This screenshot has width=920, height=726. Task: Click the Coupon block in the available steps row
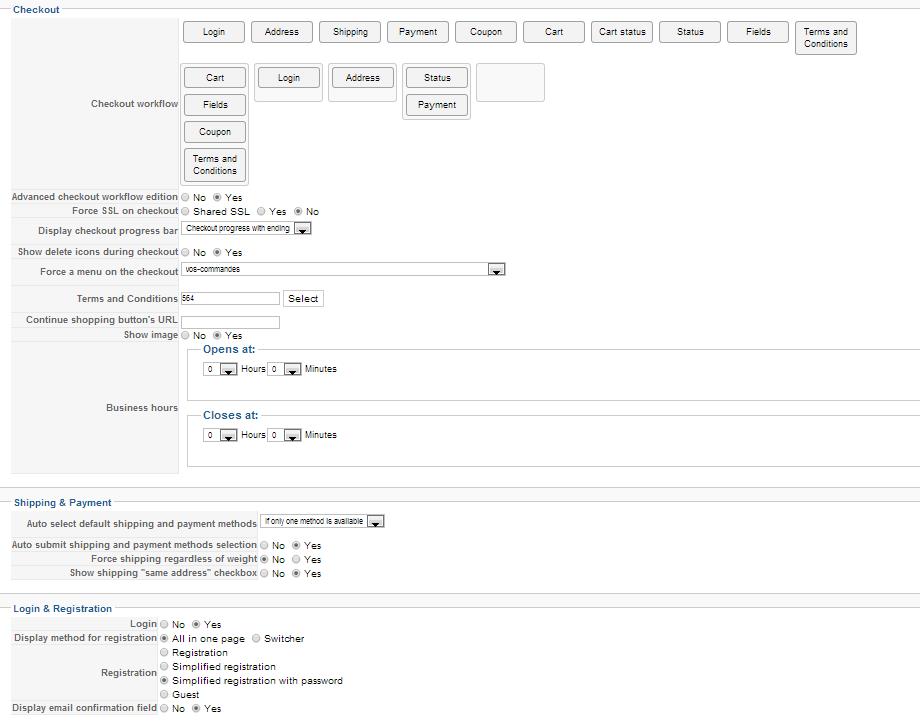(x=486, y=32)
